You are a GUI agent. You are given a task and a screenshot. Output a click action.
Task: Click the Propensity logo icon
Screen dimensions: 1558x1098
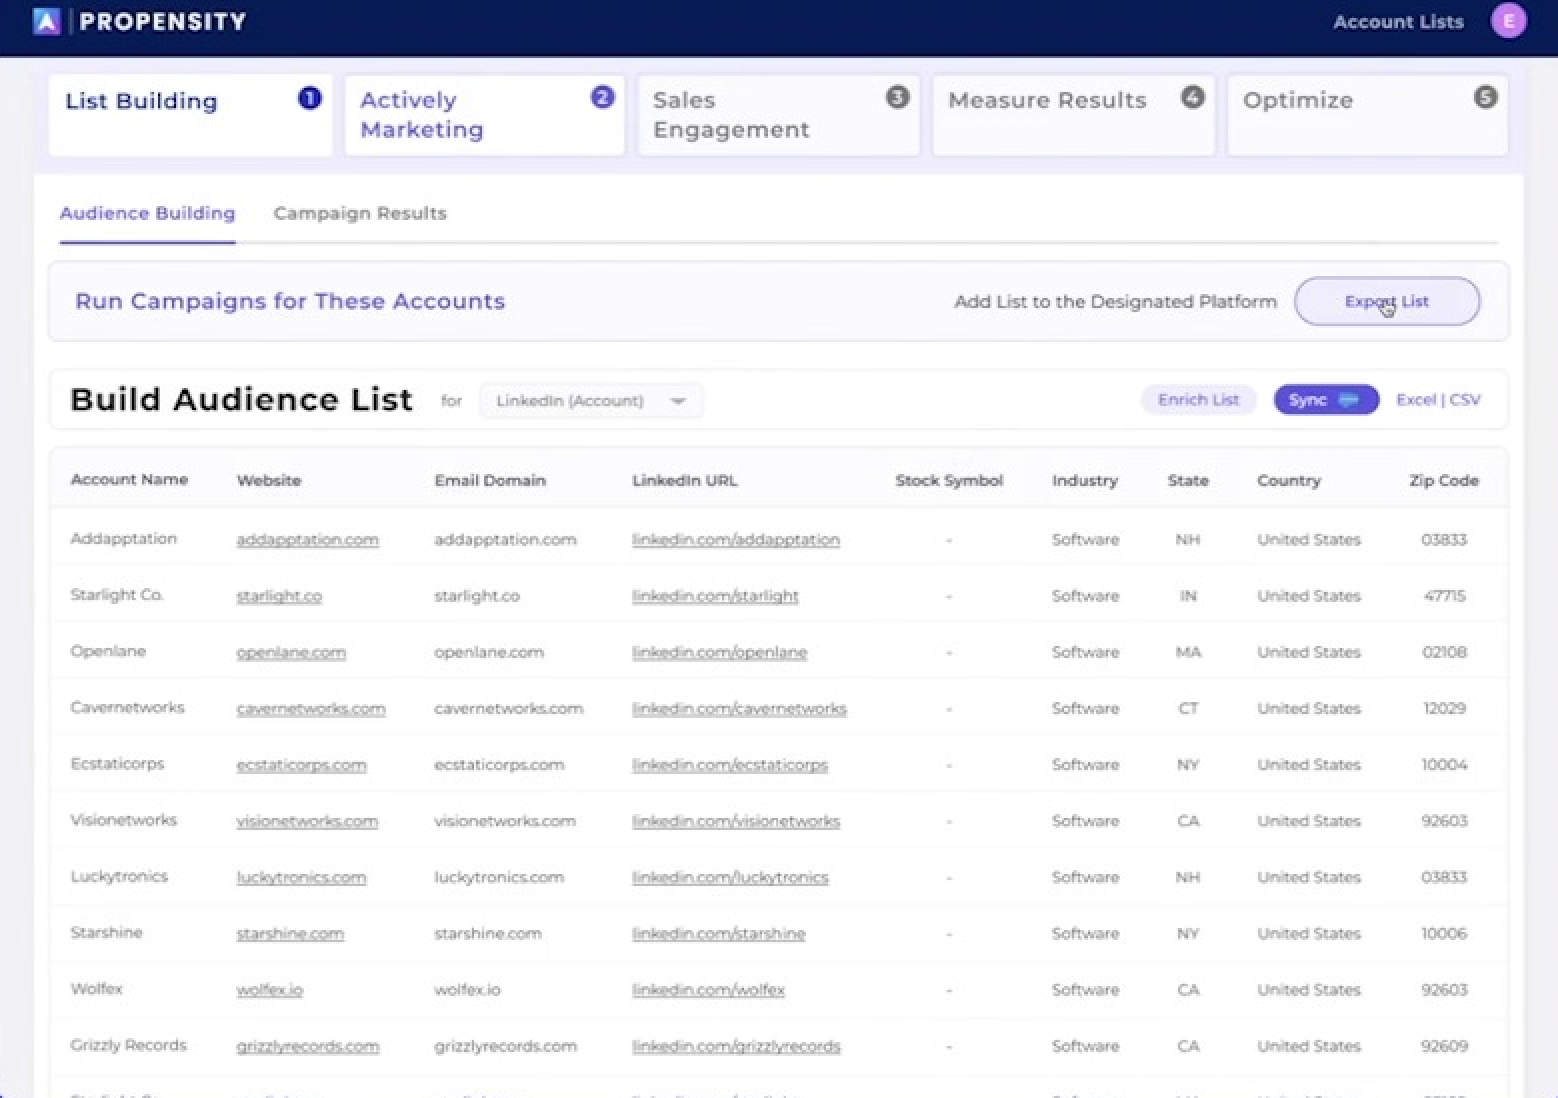point(46,21)
